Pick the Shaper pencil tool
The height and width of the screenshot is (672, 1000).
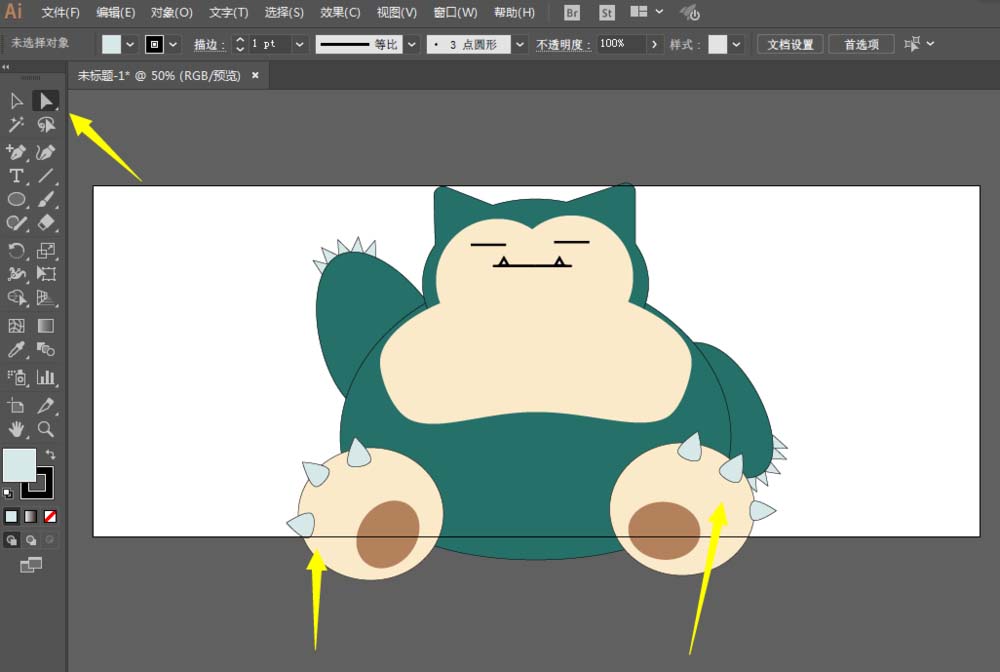tap(17, 223)
